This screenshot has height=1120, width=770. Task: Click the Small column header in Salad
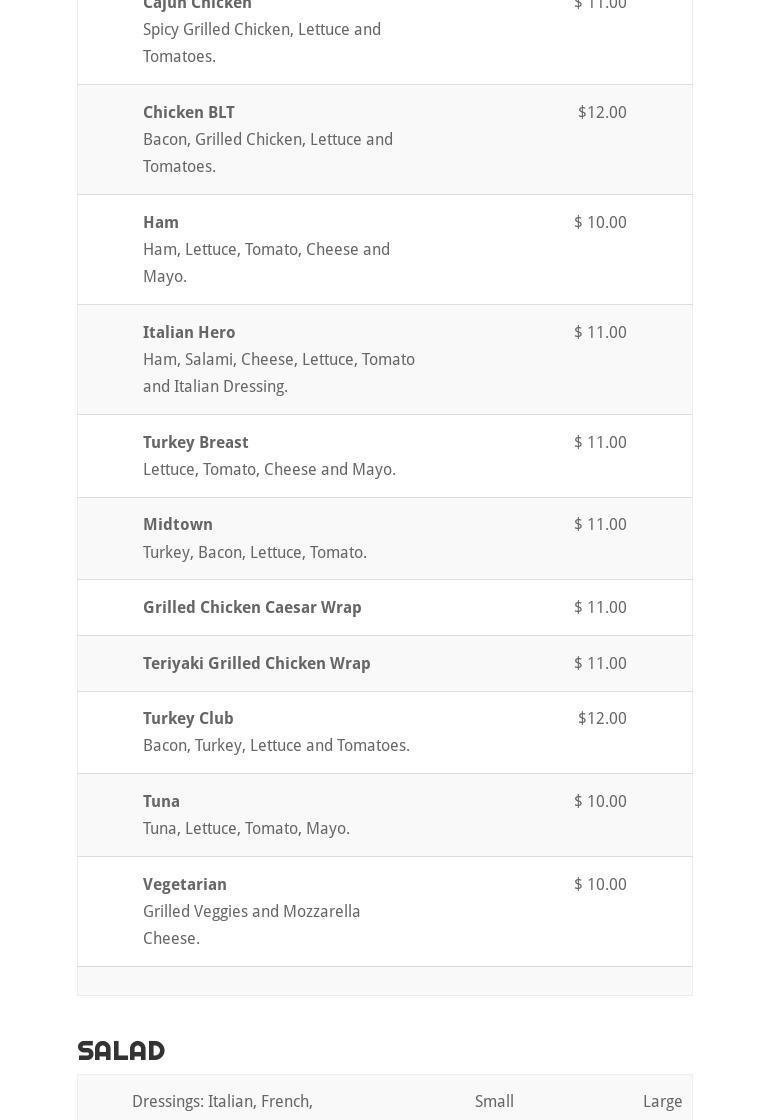[494, 1101]
